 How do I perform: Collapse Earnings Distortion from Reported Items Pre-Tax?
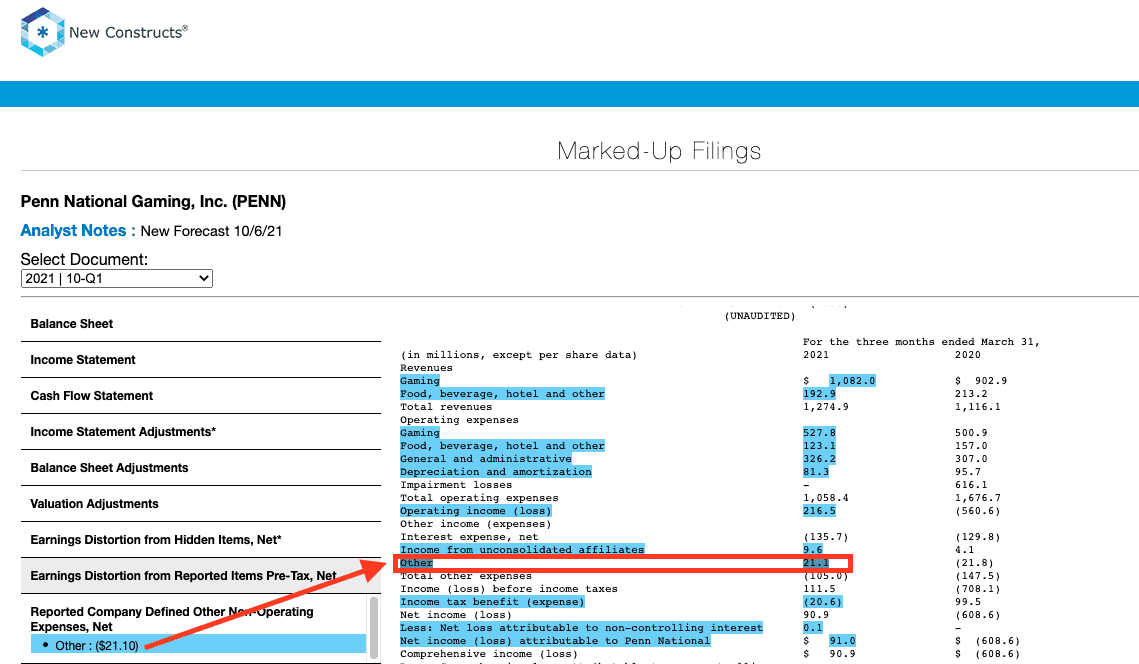pos(200,575)
